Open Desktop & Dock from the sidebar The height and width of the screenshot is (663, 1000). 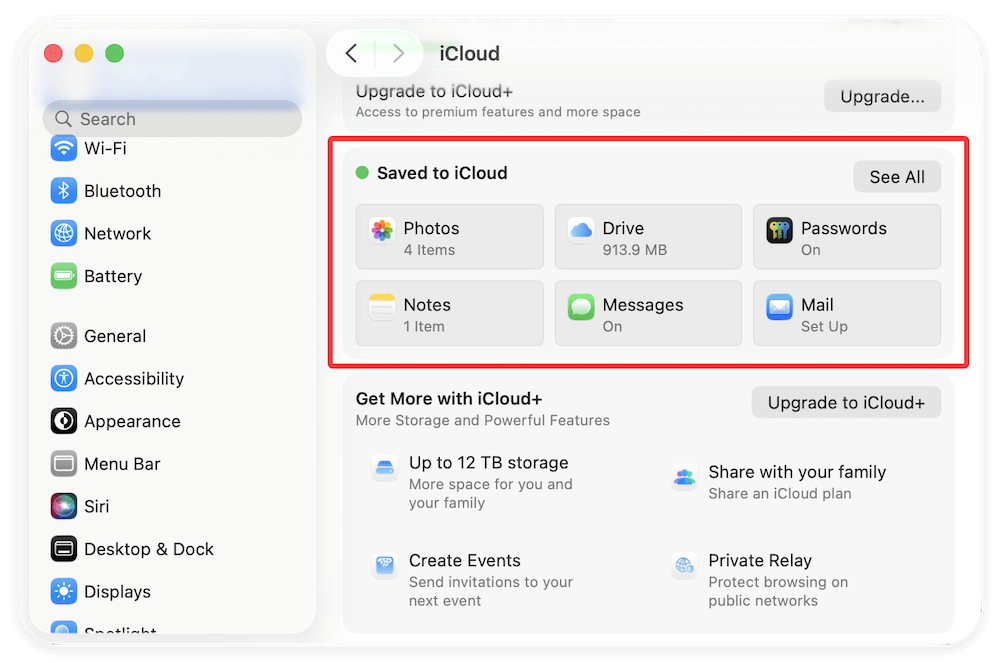[x=63, y=549]
